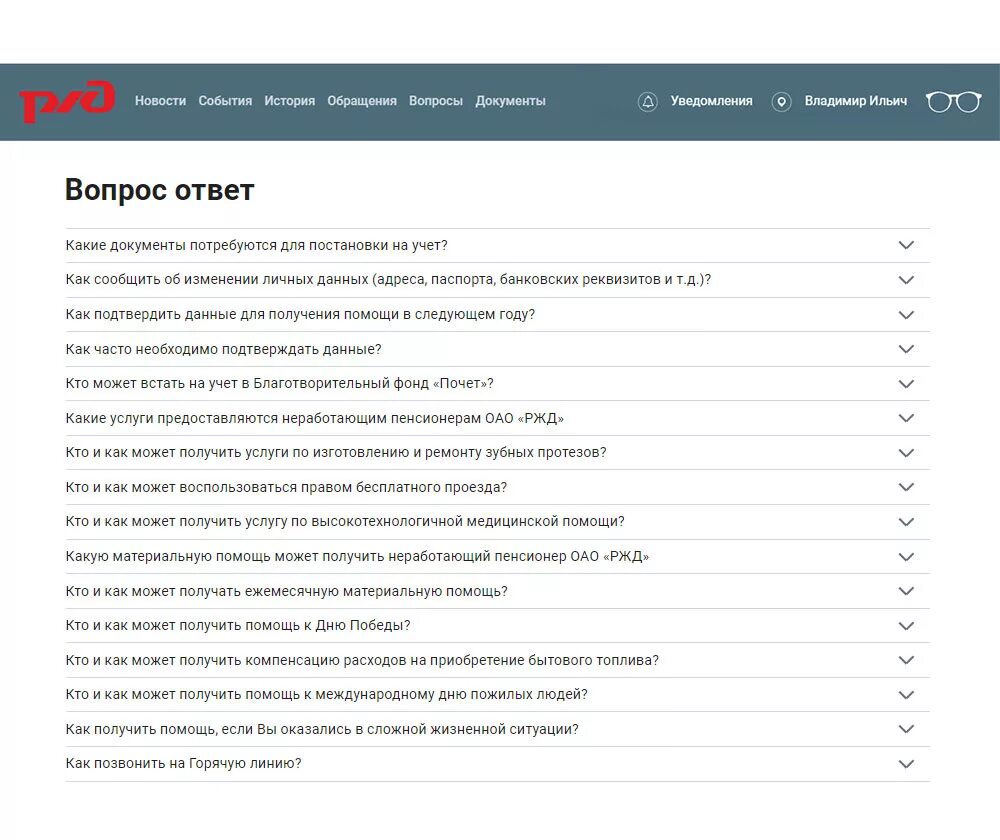Expand chevron for how often to confirm data

906,349
